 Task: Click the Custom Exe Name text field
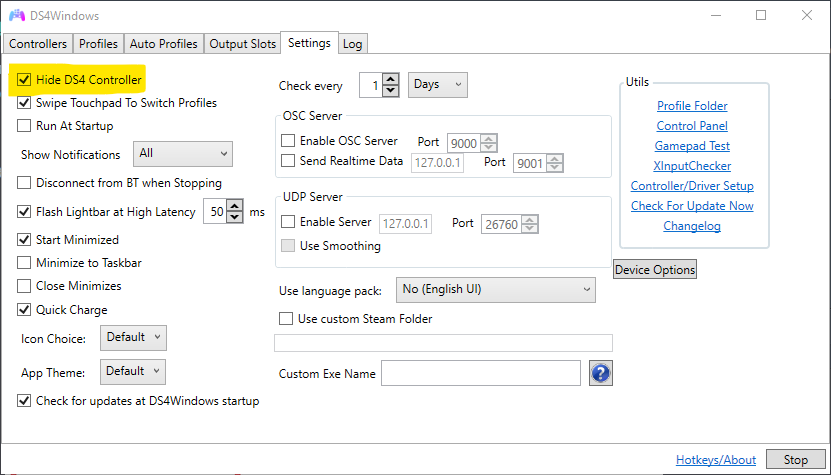pyautogui.click(x=481, y=373)
